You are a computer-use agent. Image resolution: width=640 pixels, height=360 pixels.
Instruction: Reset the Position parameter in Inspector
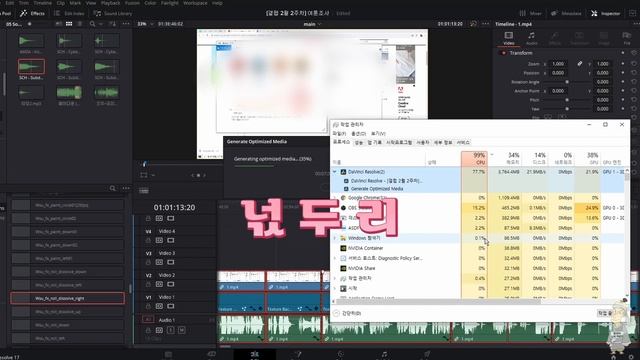pyautogui.click(x=633, y=73)
